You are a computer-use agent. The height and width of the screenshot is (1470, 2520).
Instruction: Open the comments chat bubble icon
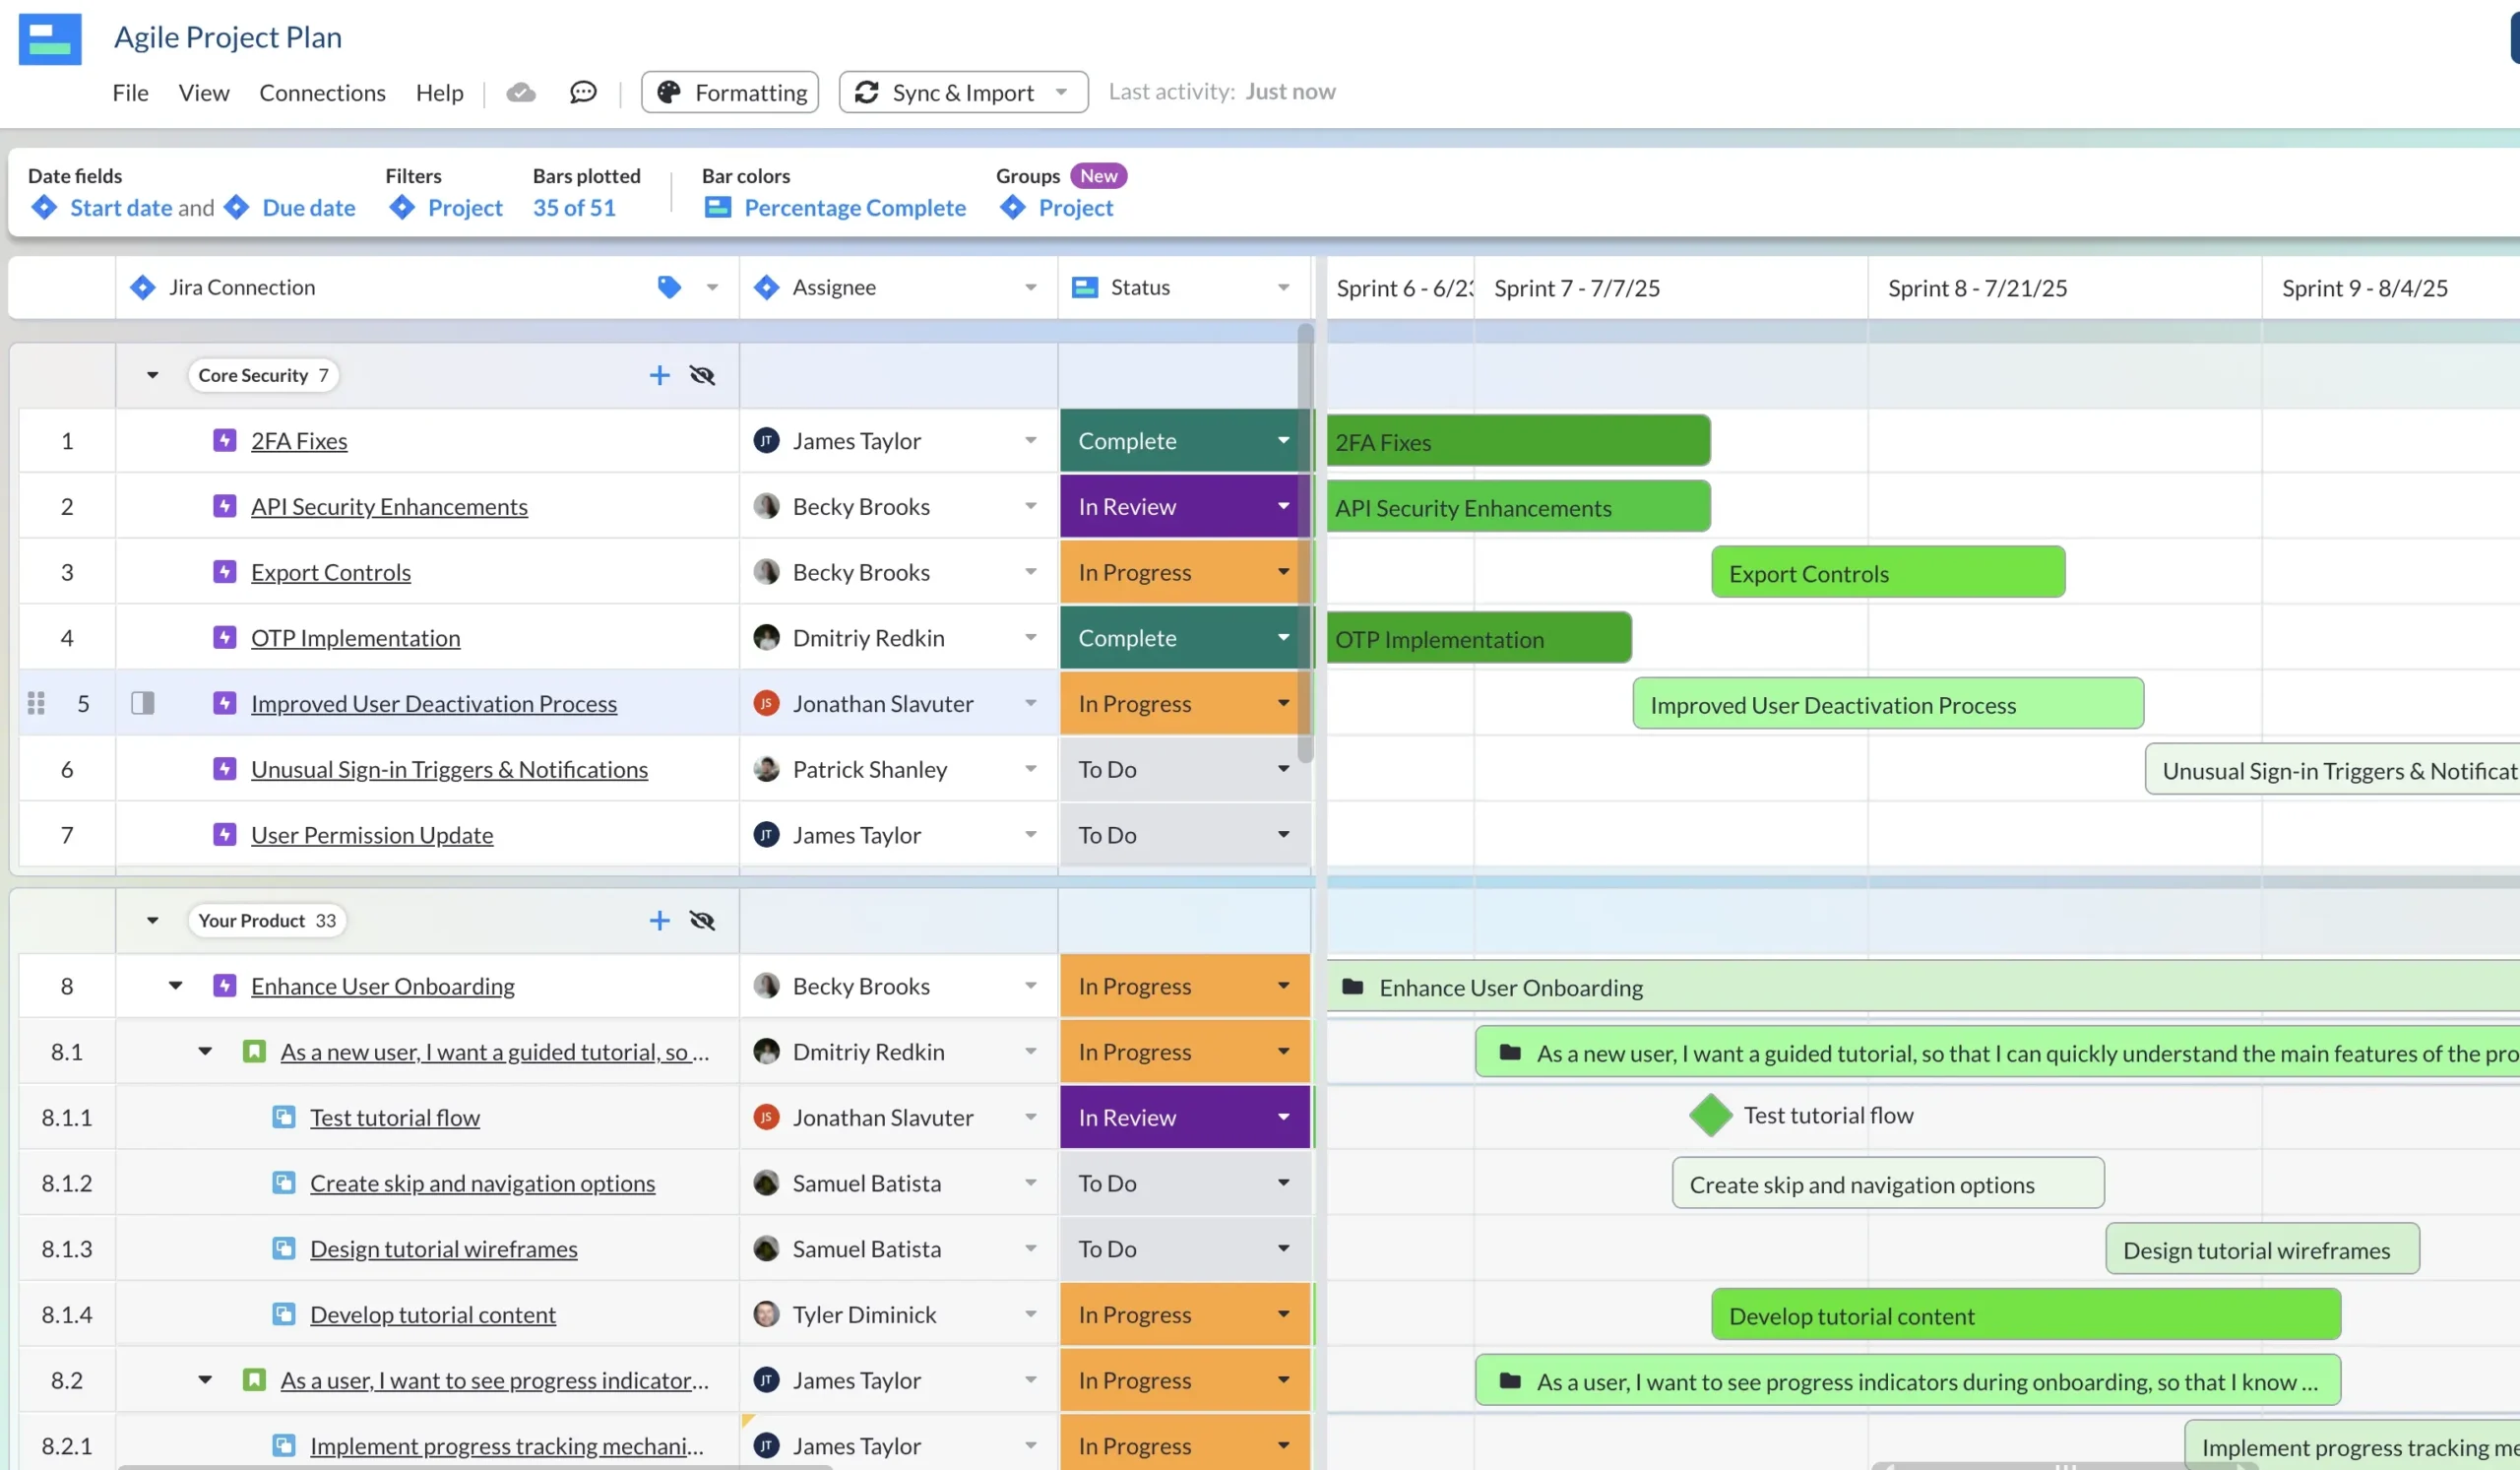(583, 91)
